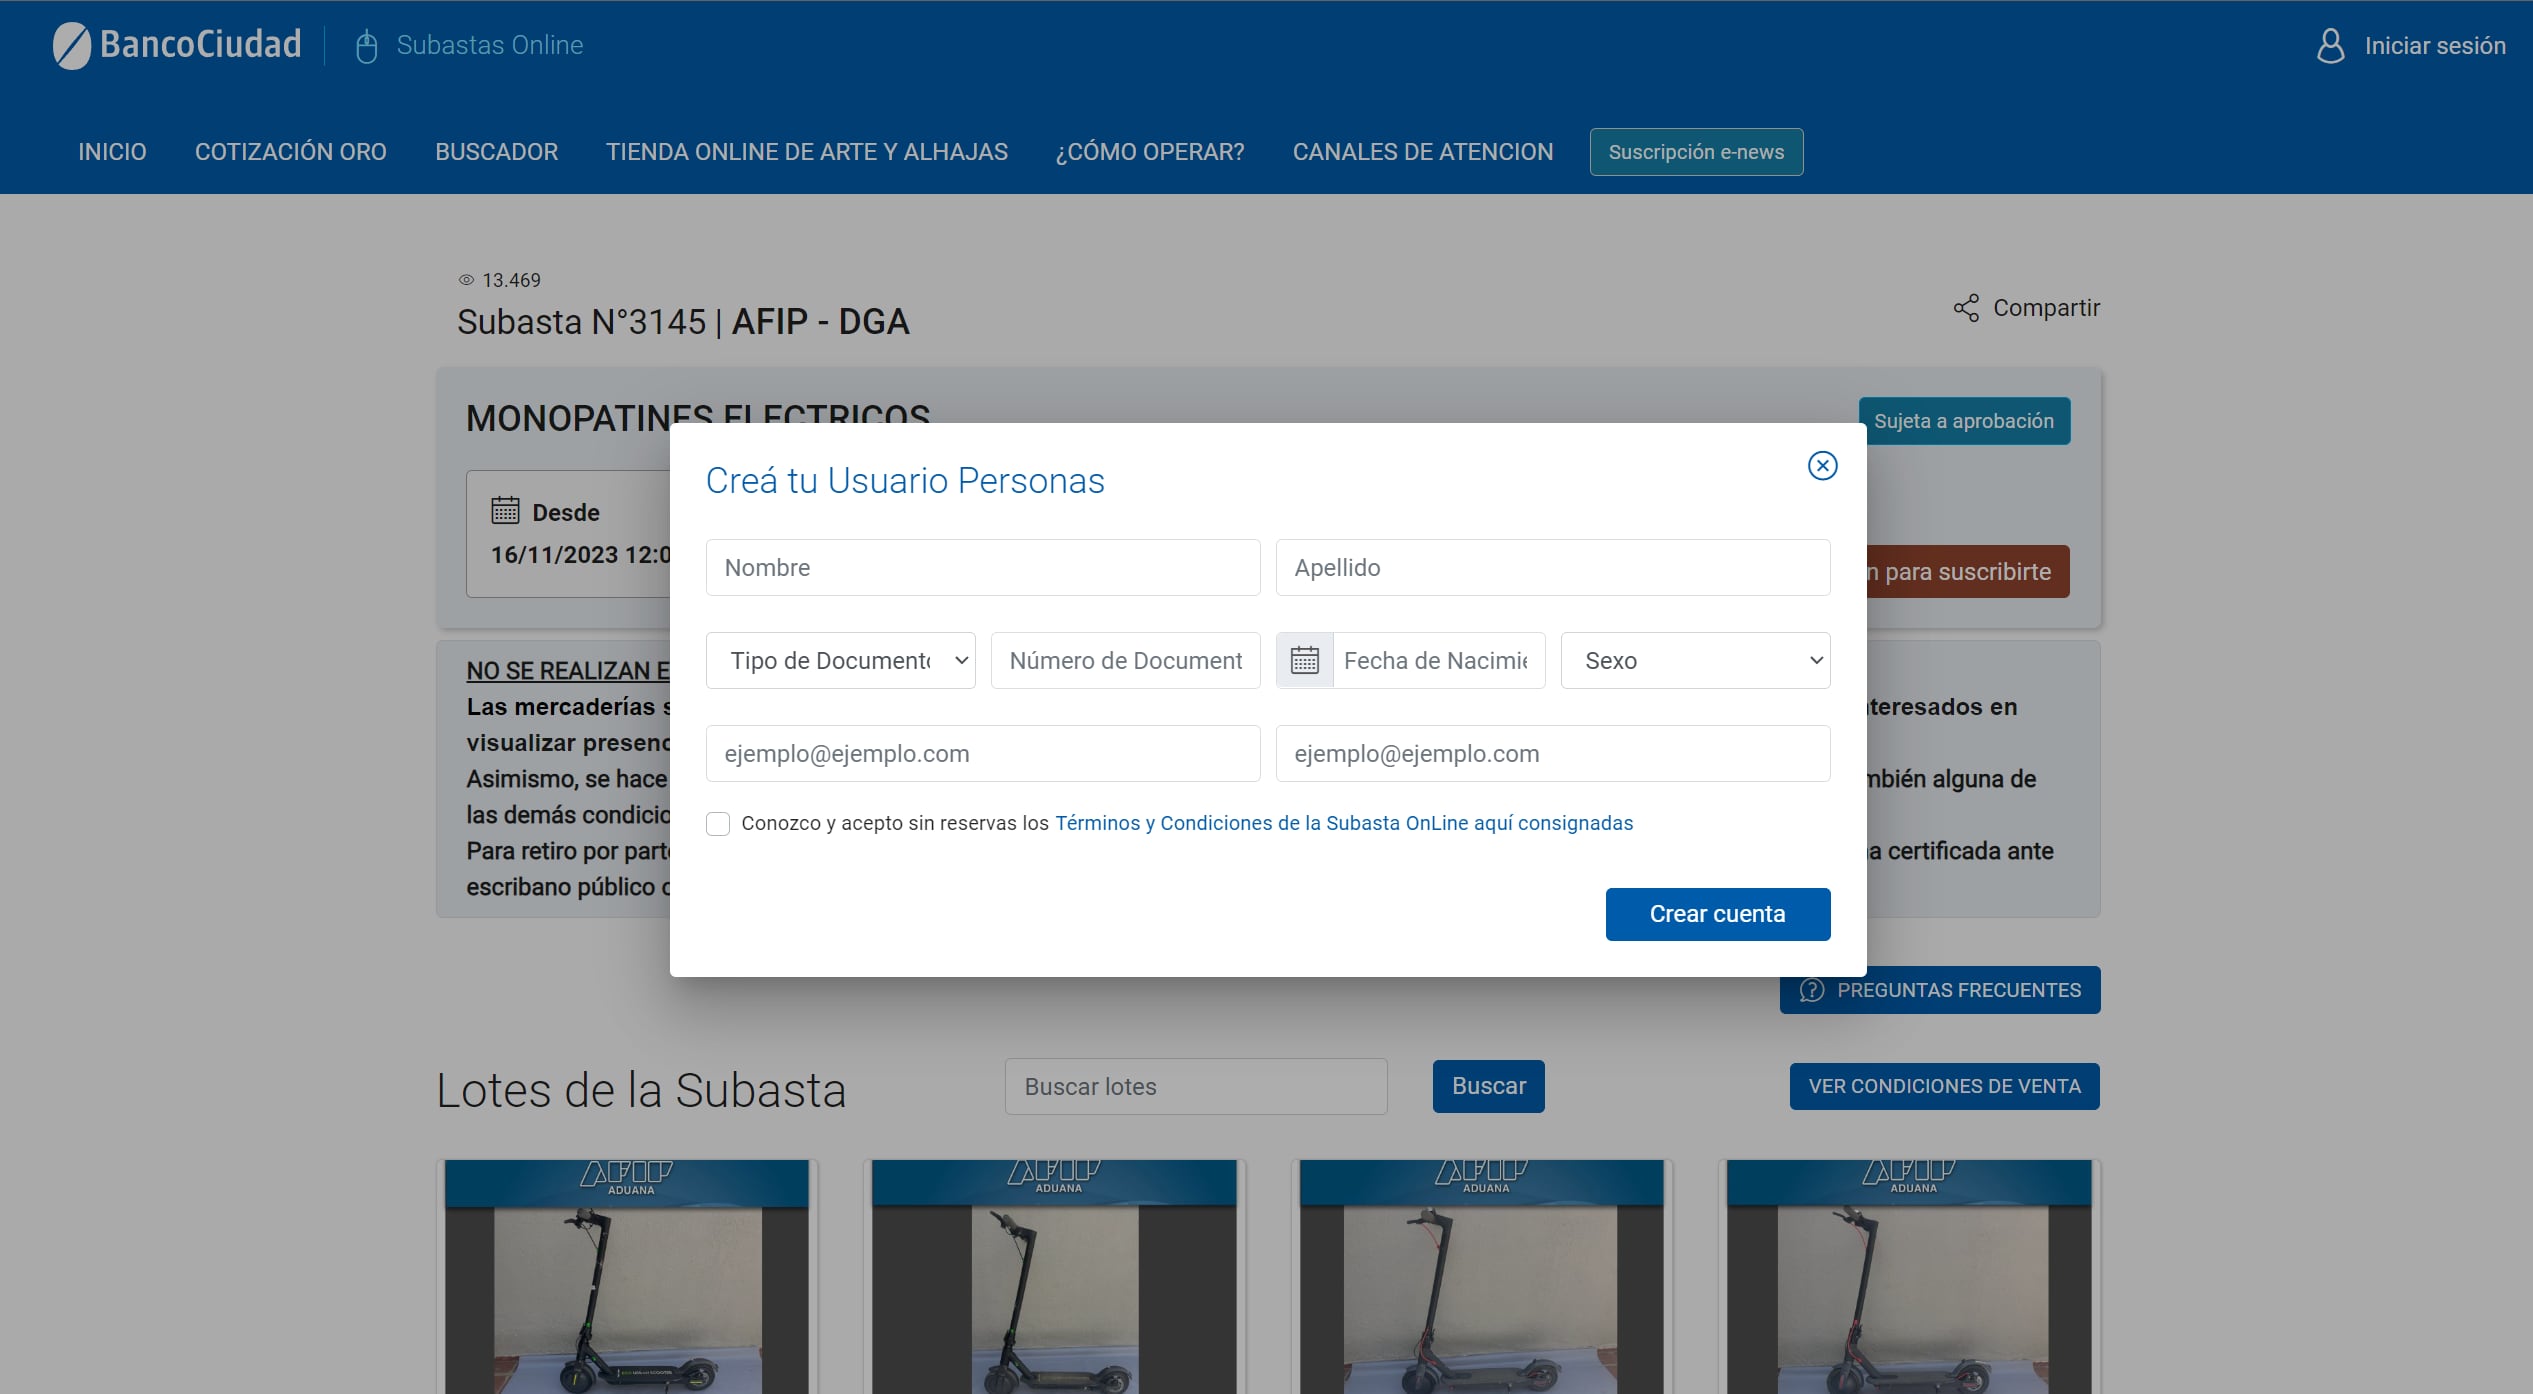Focus the Buscar lotes search box
The width and height of the screenshot is (2533, 1394).
pyautogui.click(x=1196, y=1086)
